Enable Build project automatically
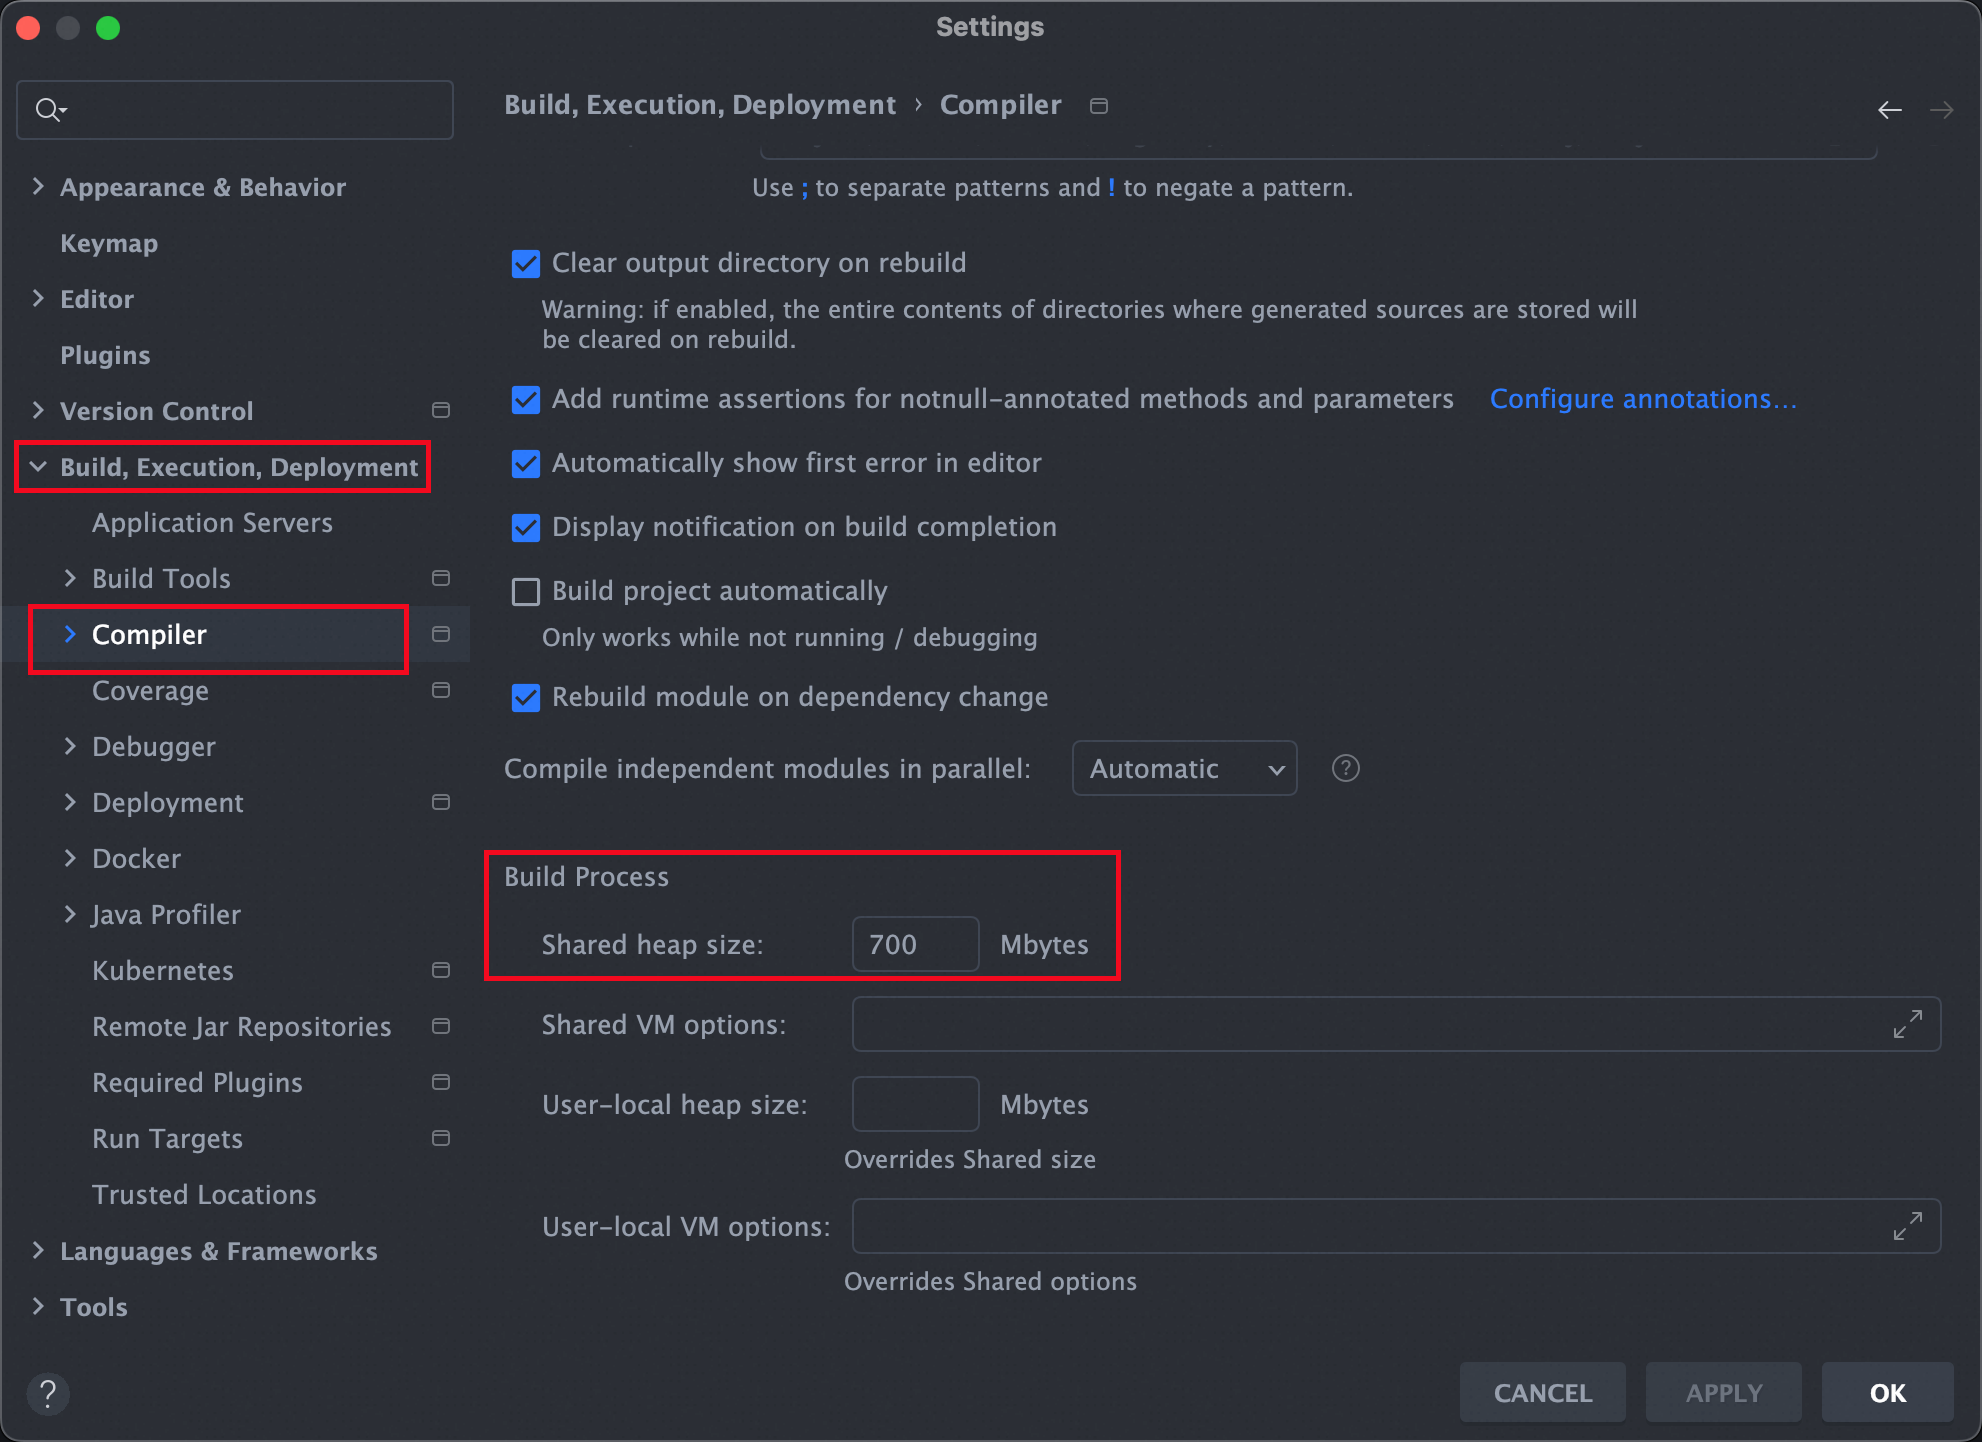This screenshot has width=1982, height=1442. point(525,591)
